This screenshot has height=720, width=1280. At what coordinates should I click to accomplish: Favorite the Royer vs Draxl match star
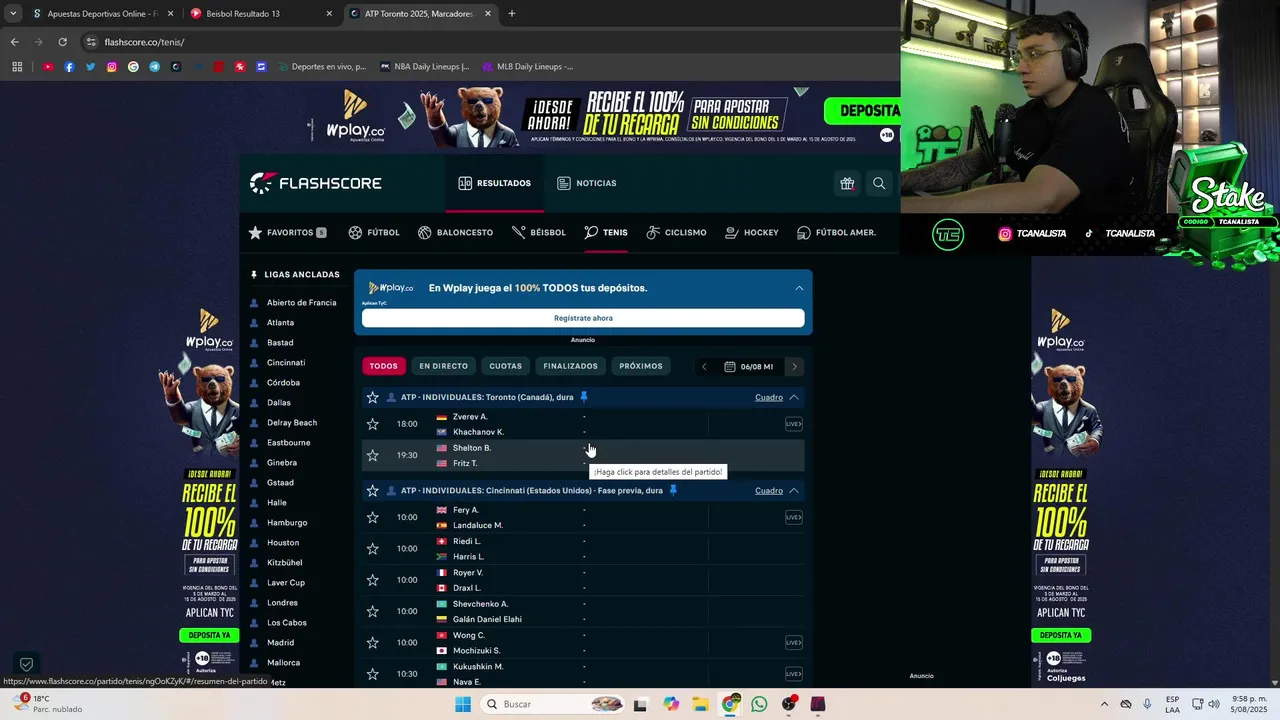click(x=373, y=580)
